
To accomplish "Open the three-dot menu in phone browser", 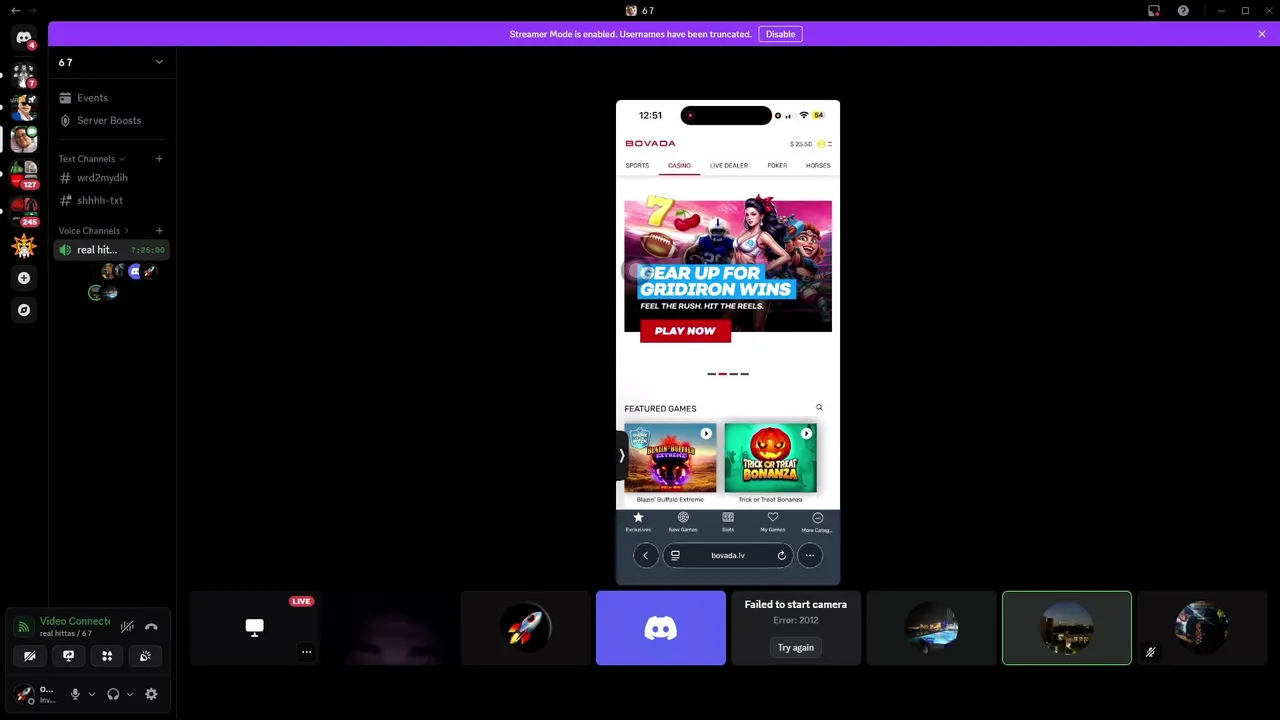I will pos(810,556).
